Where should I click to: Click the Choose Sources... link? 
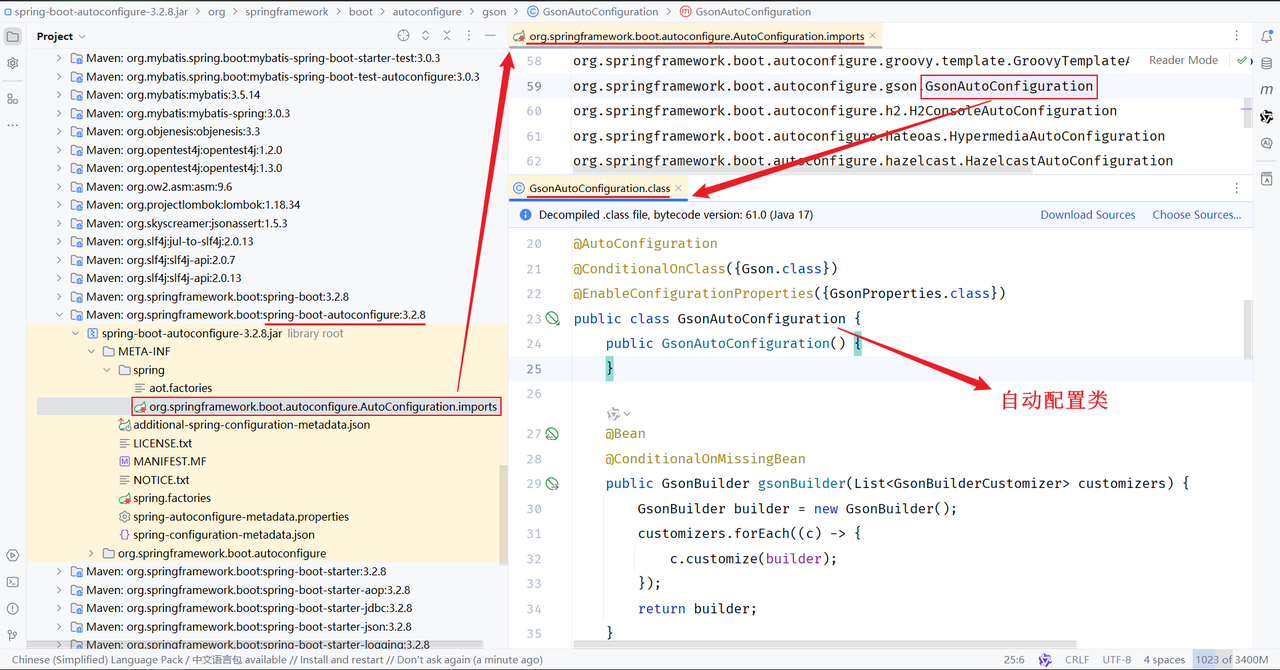tap(1196, 215)
